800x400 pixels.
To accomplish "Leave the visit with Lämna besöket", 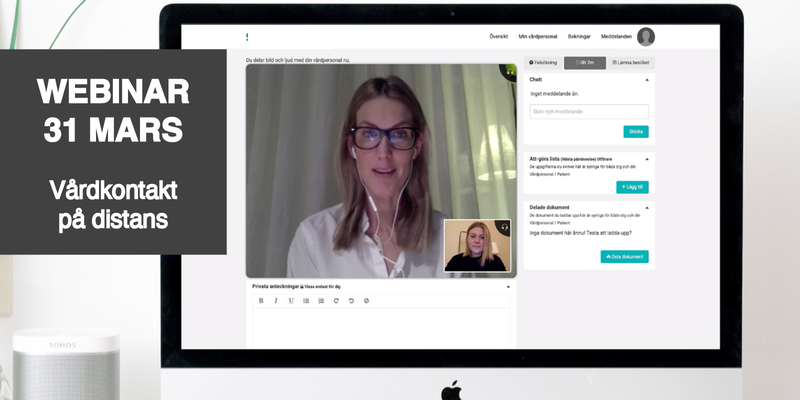I will [x=631, y=63].
